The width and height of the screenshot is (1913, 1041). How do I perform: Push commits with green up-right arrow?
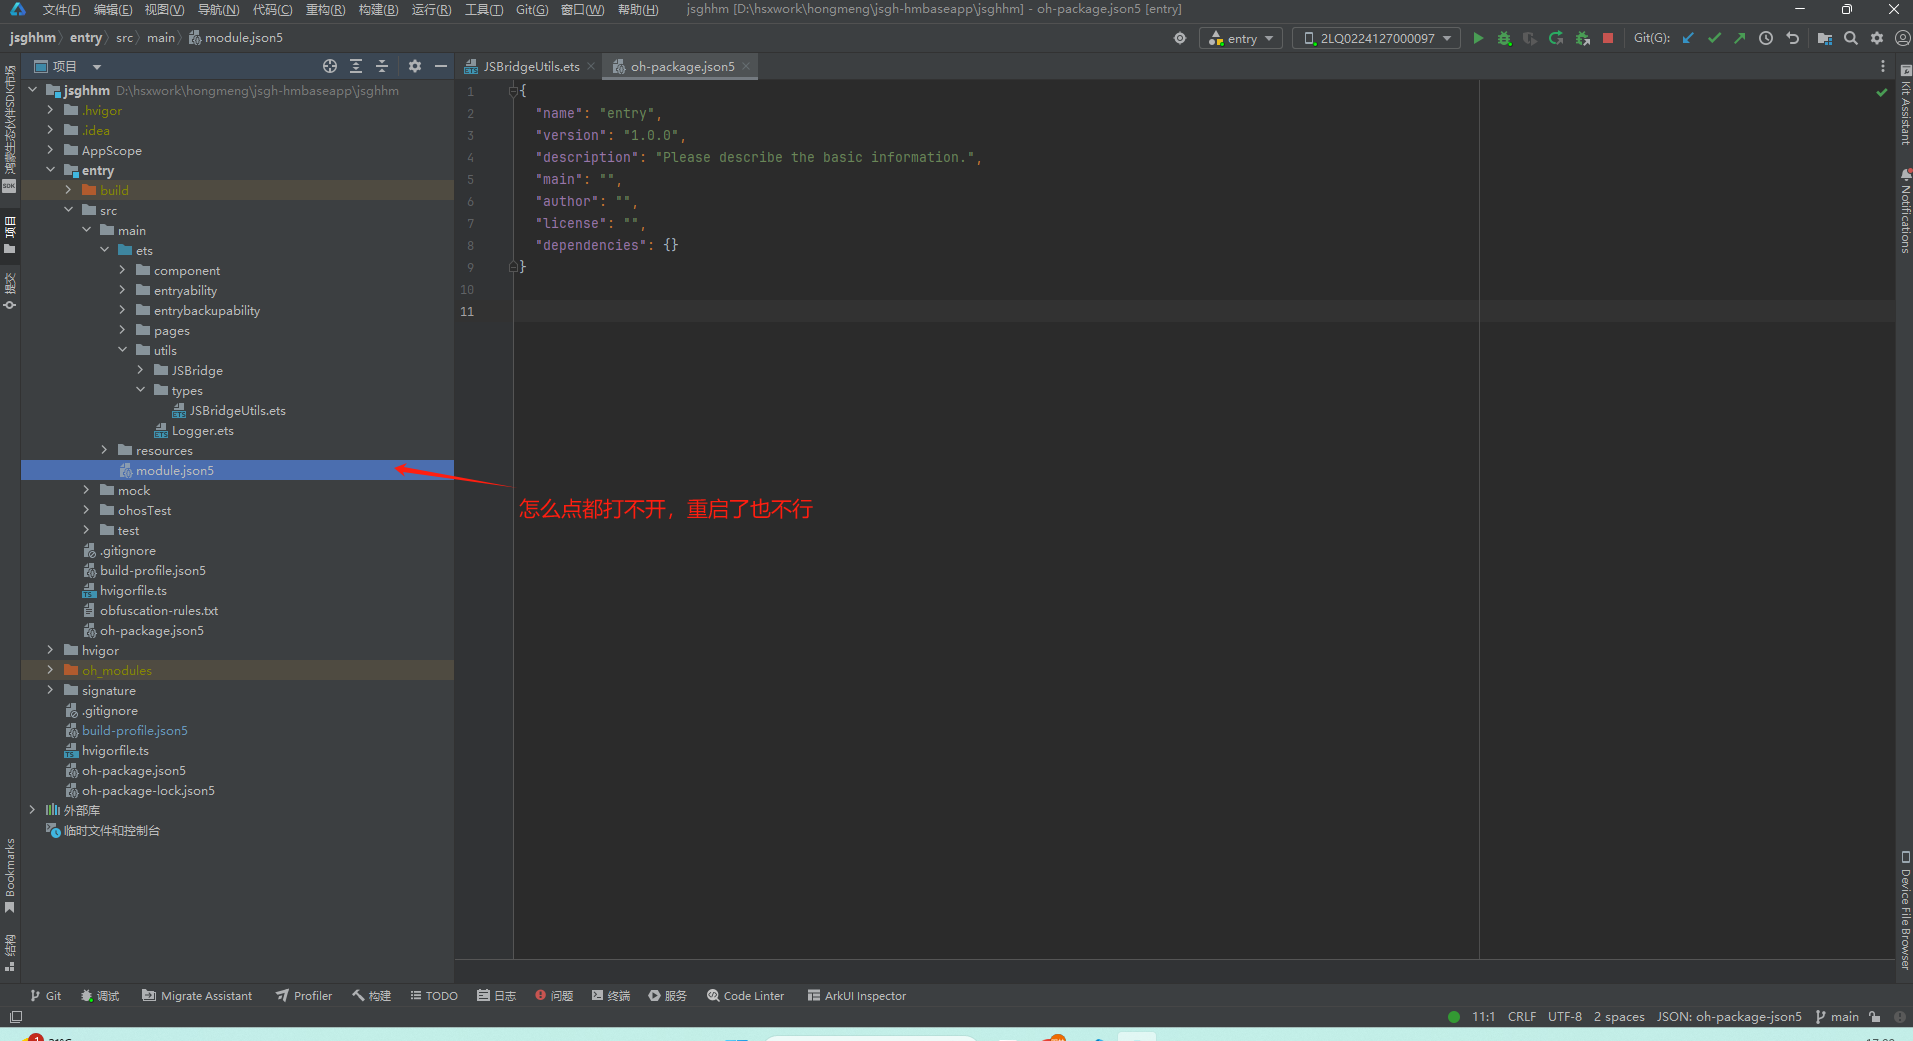pos(1740,38)
